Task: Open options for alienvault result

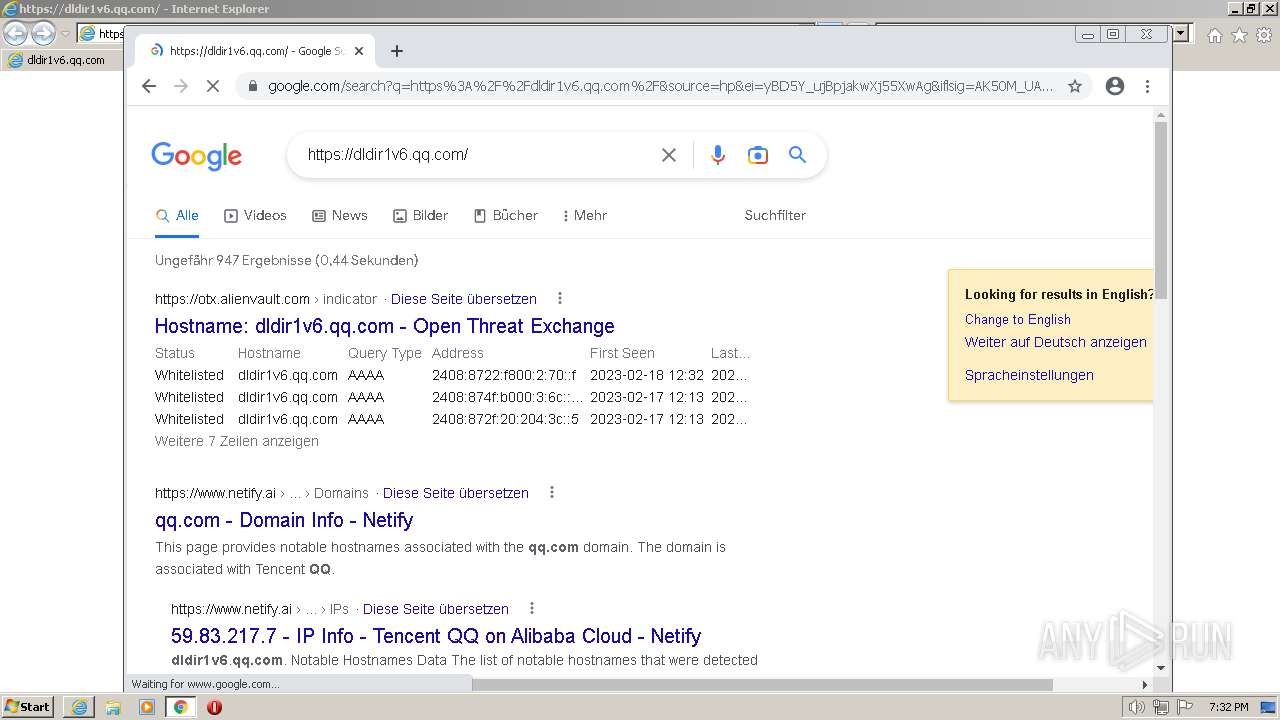Action: click(x=560, y=298)
